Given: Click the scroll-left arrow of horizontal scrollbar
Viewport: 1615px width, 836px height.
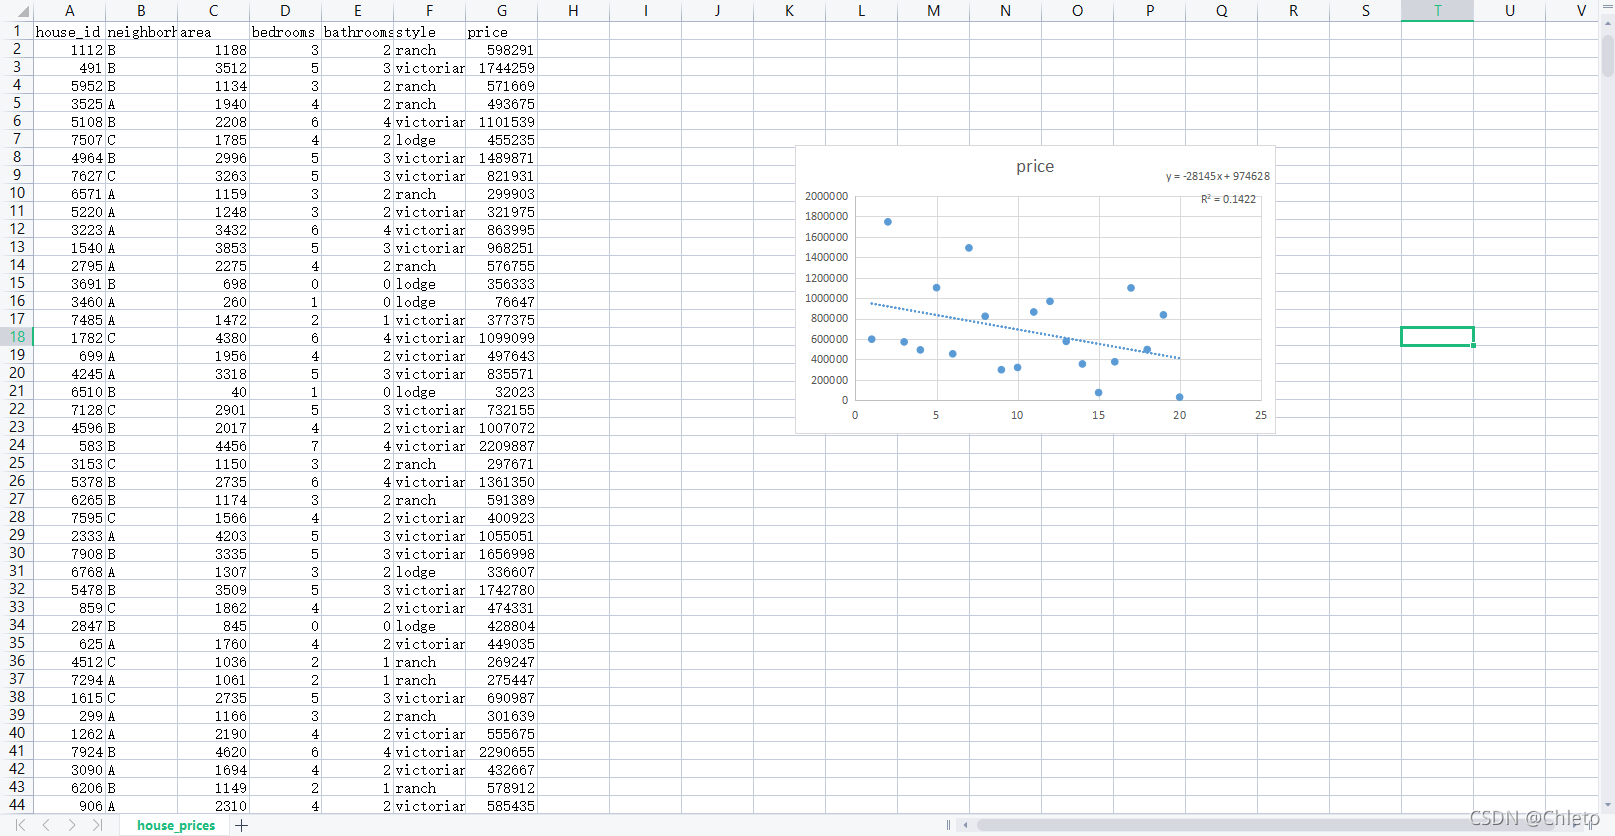Looking at the screenshot, I should coord(965,825).
